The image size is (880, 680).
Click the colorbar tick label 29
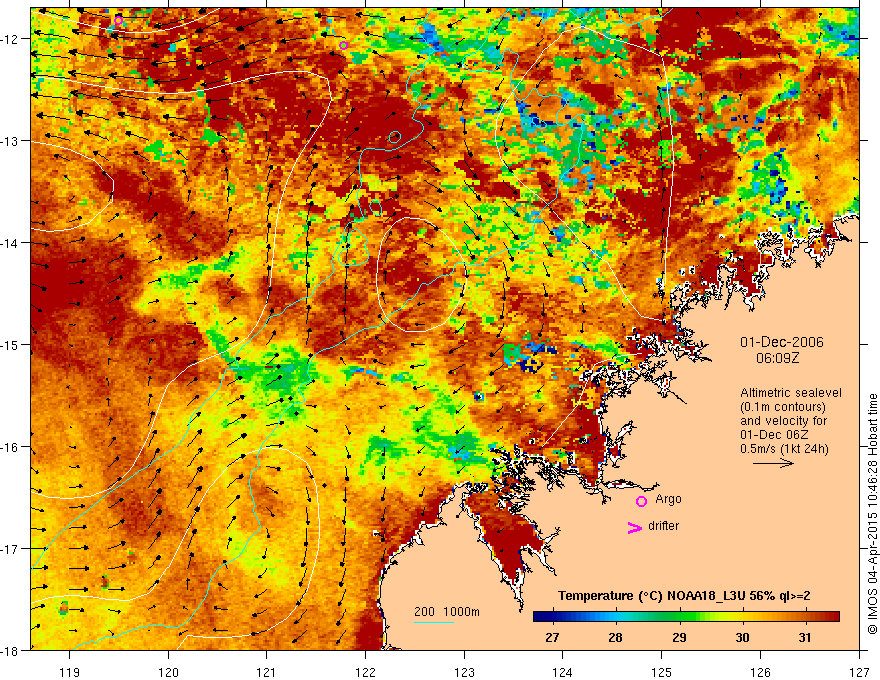coord(679,637)
